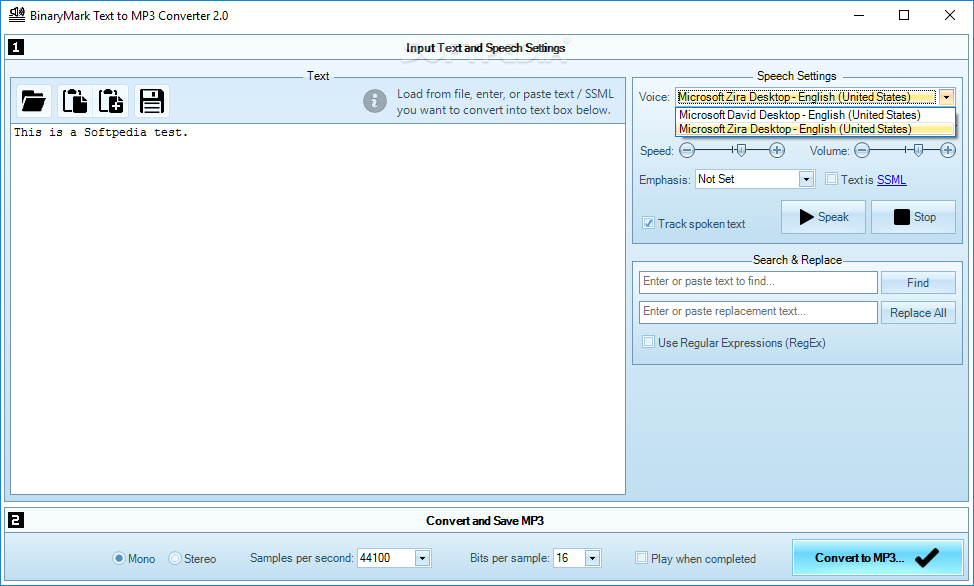Choose Microsoft Zira Desktop voice in list
The width and height of the screenshot is (974, 586).
[x=815, y=129]
